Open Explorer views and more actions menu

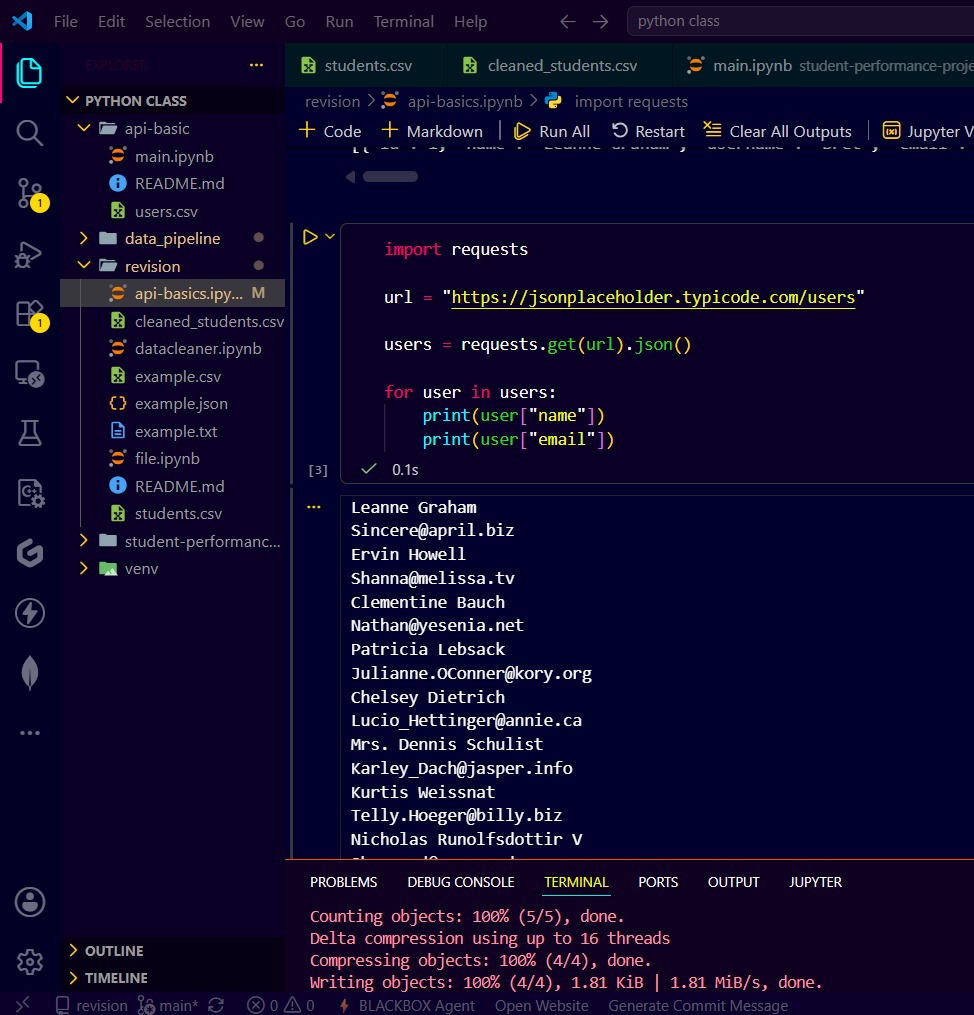(256, 65)
